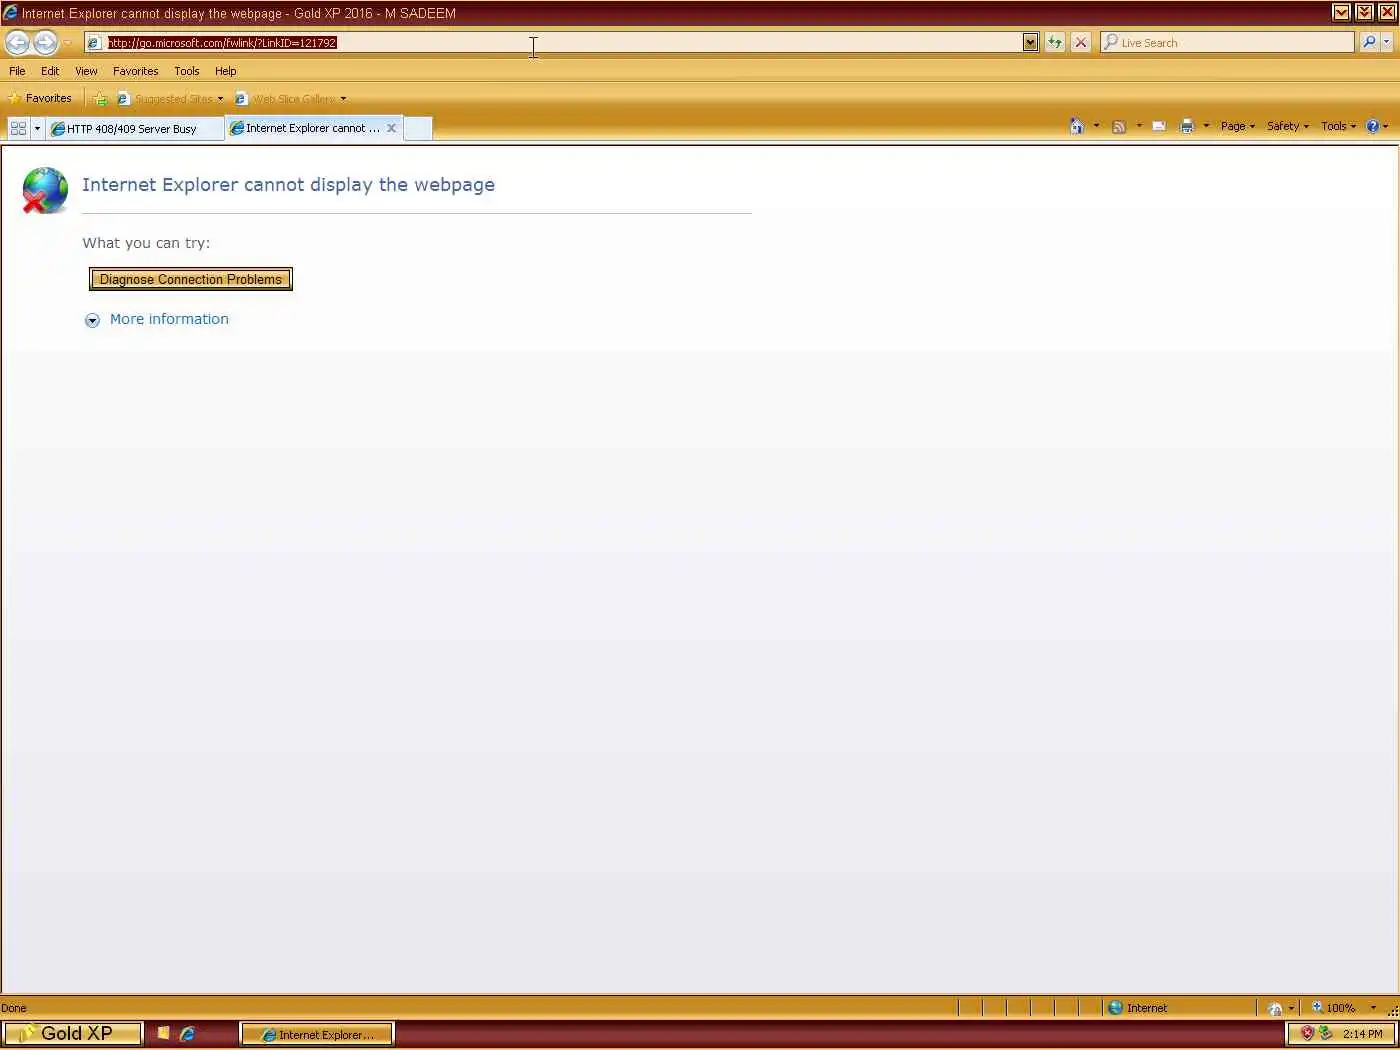The height and width of the screenshot is (1050, 1400).
Task: Click the Quick Tabs grid icon
Action: (18, 128)
